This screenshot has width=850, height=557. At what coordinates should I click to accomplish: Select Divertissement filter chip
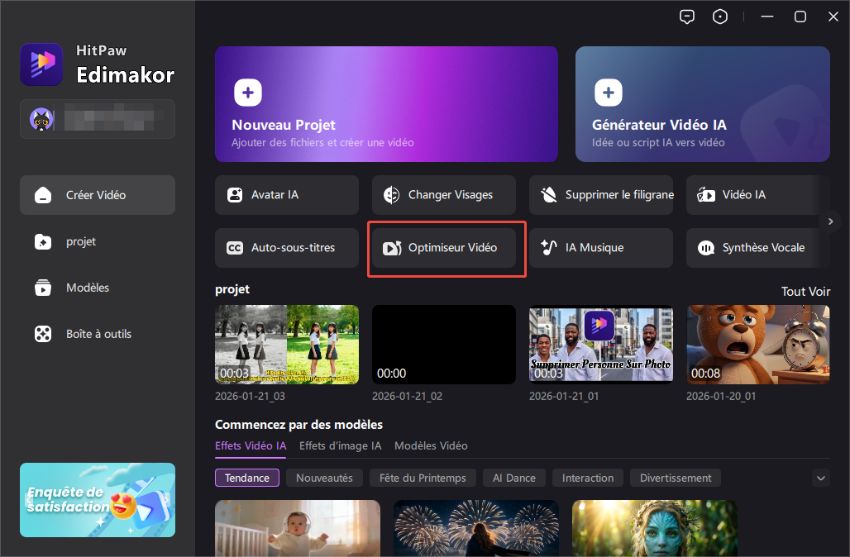coord(675,478)
